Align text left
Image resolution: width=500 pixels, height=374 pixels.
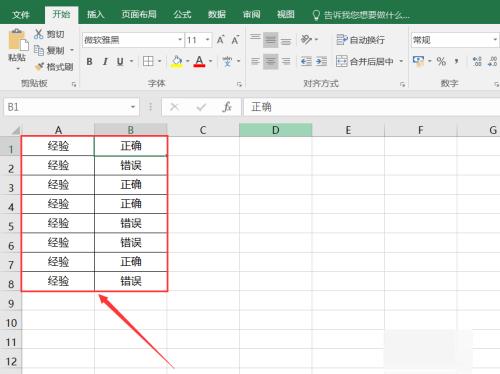(x=255, y=61)
